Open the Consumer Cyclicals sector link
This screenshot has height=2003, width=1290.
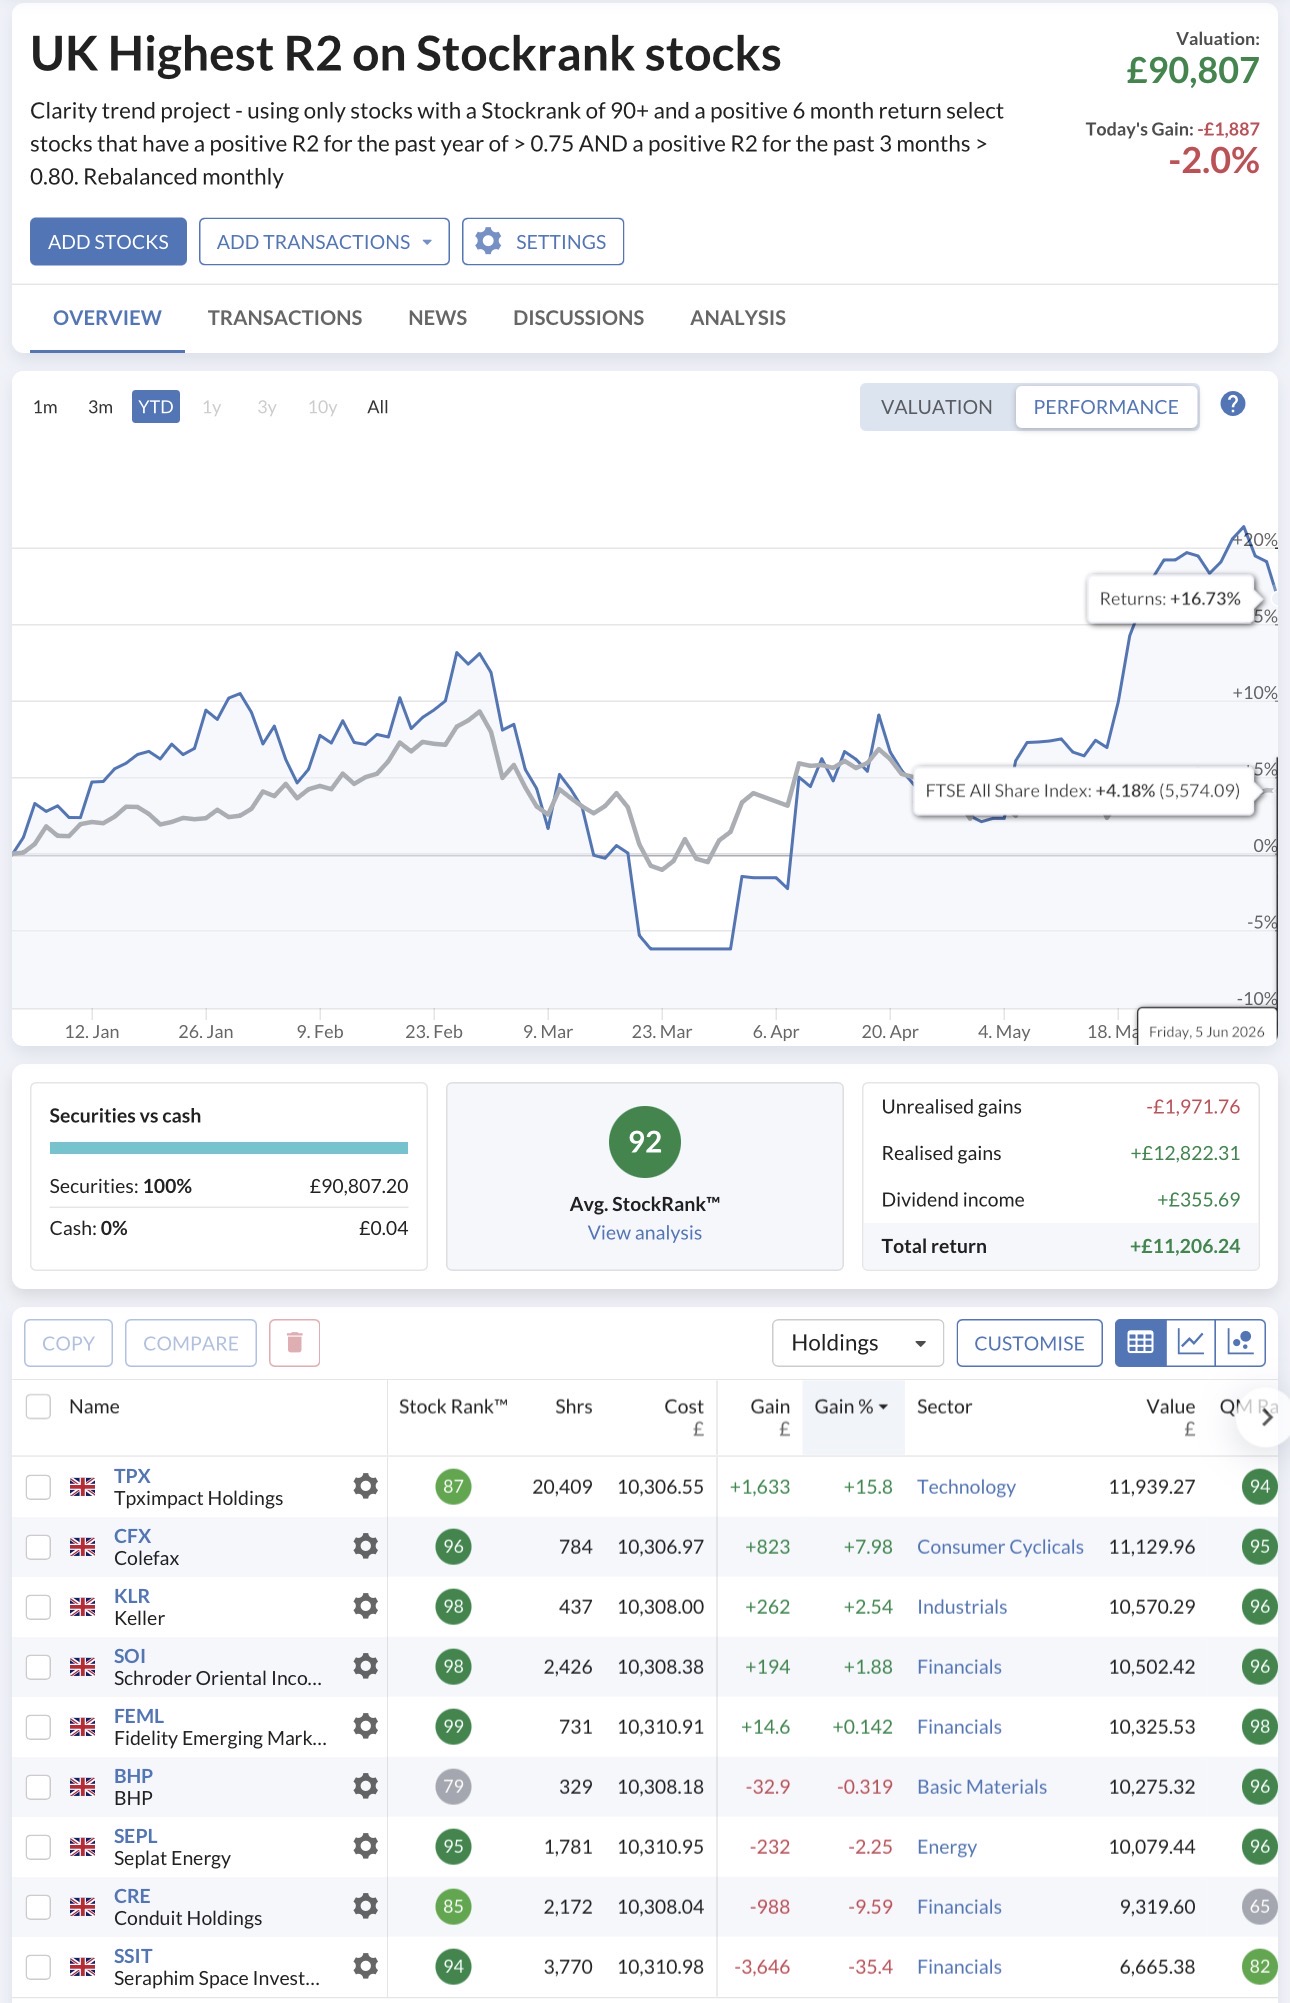point(1000,1547)
